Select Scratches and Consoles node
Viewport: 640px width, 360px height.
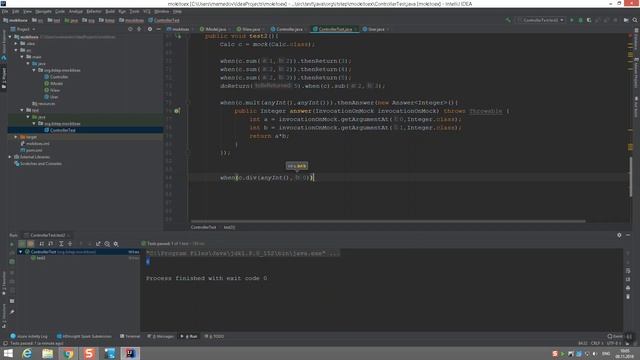point(38,164)
